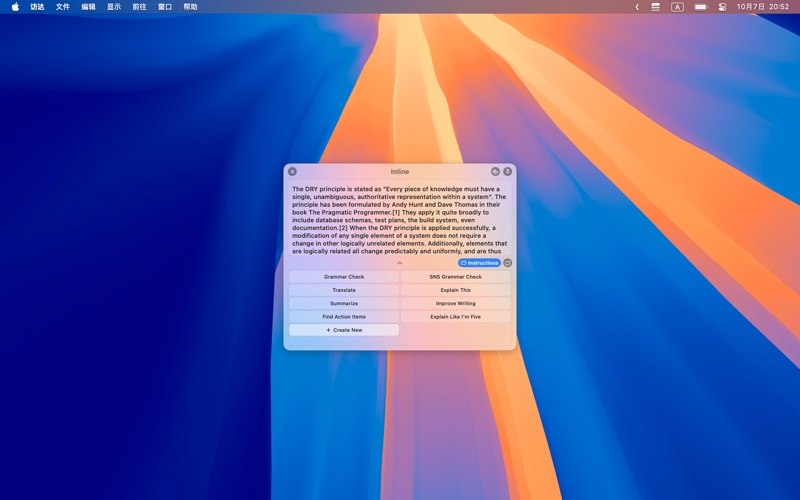The image size is (800, 500).
Task: Click Create New to add an action
Action: 344,330
